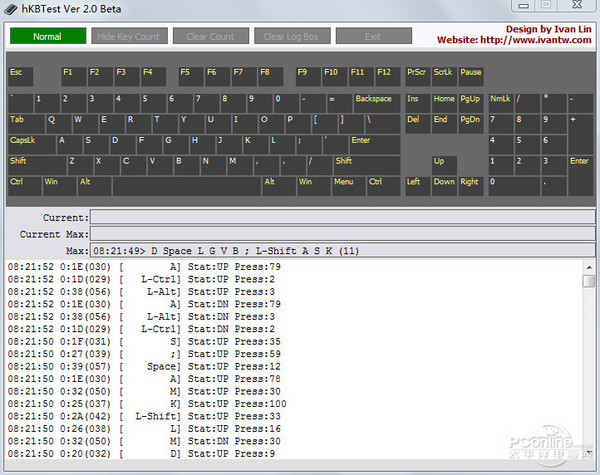This screenshot has height=475, width=600.
Task: Click the F12 key tile
Action: point(388,77)
